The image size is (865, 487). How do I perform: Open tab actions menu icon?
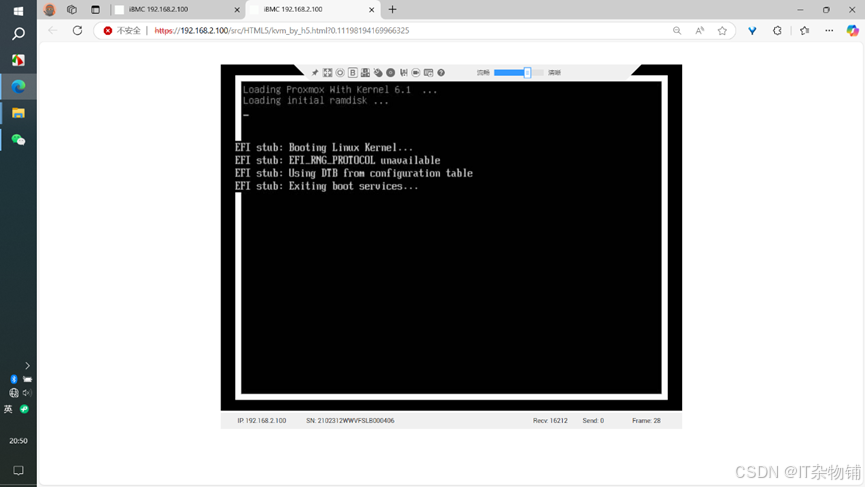pos(95,9)
